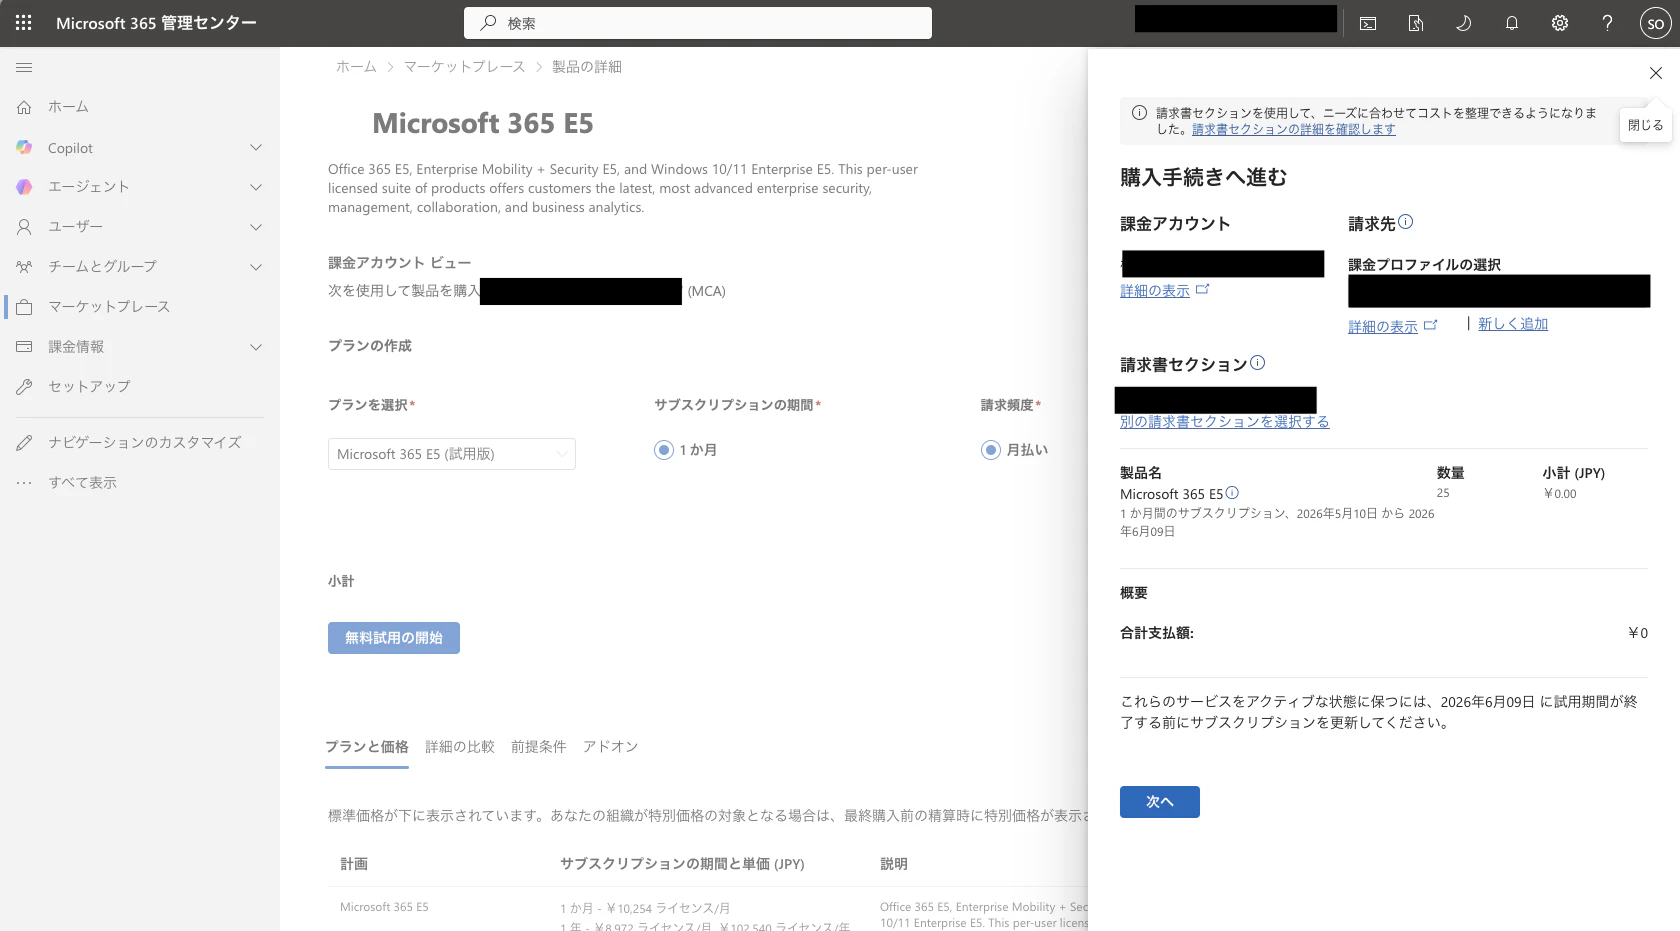This screenshot has width=1680, height=931.
Task: Click マーケットプレース breadcrumb link
Action: tap(465, 67)
